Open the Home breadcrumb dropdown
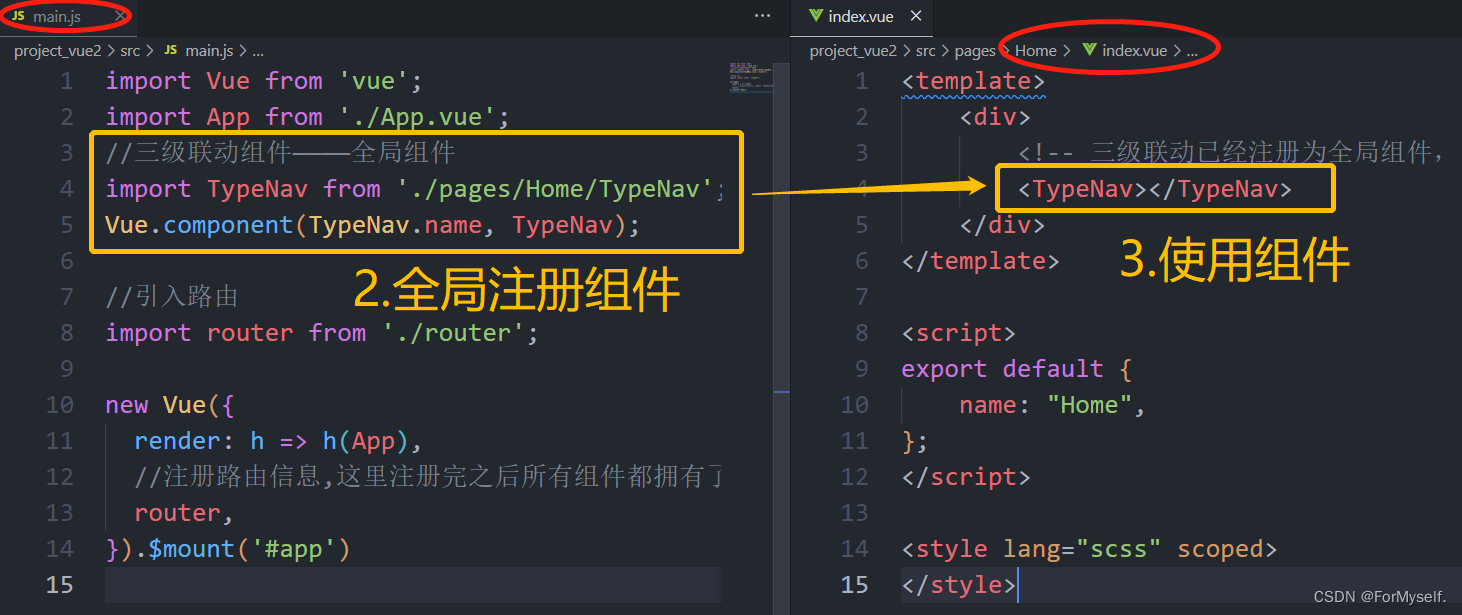This screenshot has height=615, width=1462. point(1036,49)
